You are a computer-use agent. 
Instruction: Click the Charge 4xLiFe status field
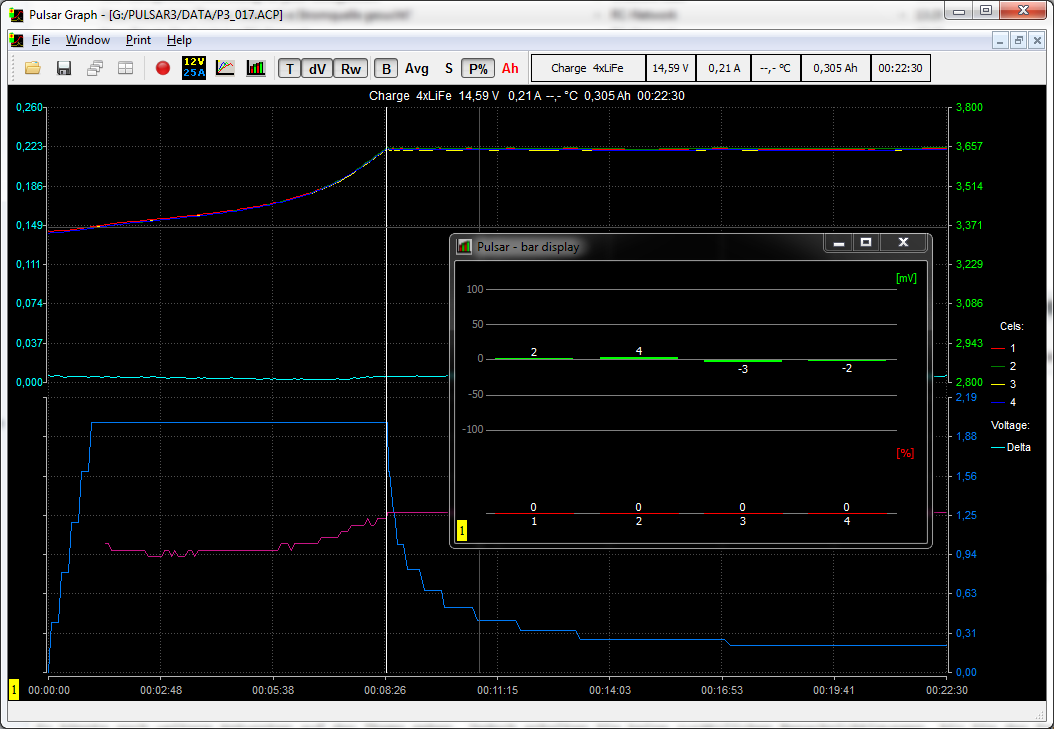pos(588,68)
